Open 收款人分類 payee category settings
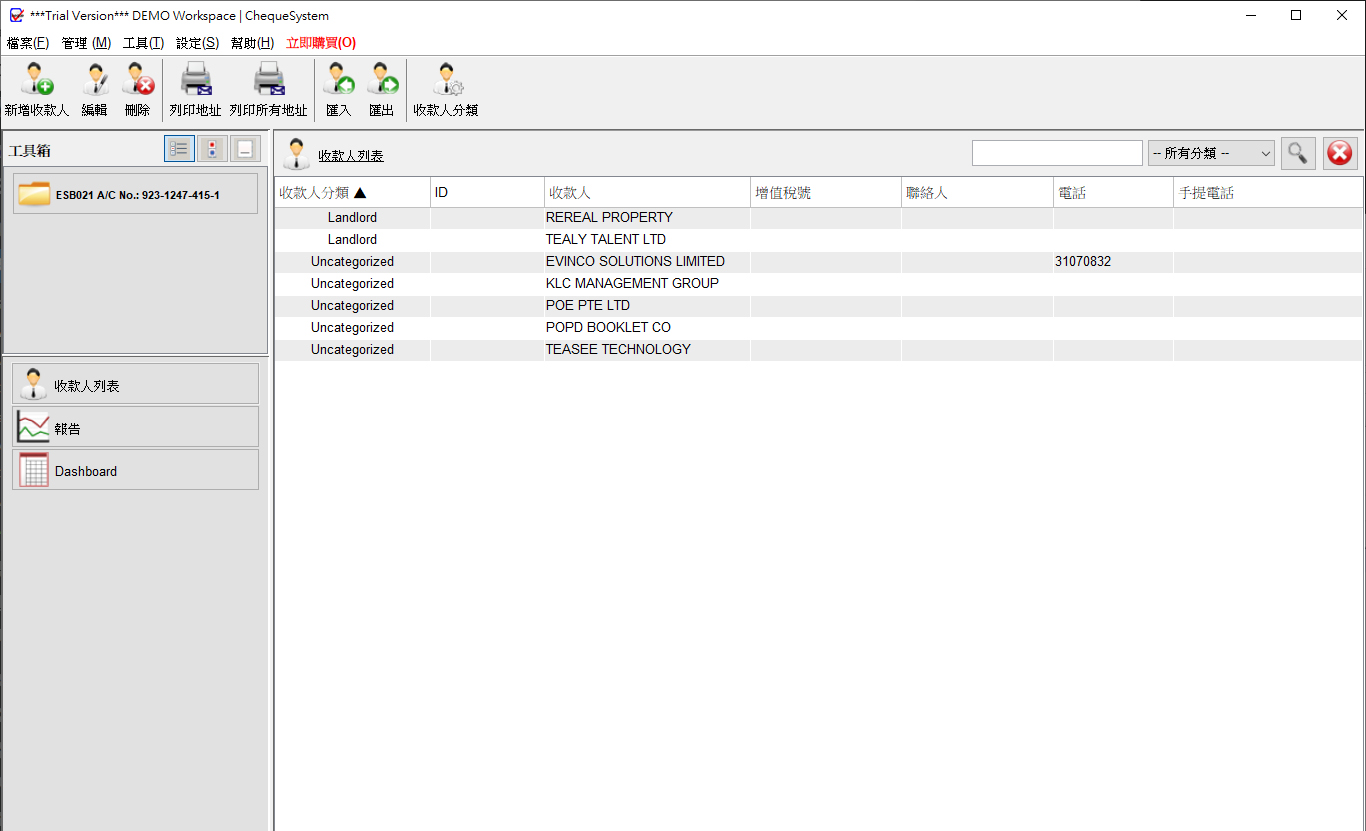Viewport: 1366px width, 831px height. (446, 89)
